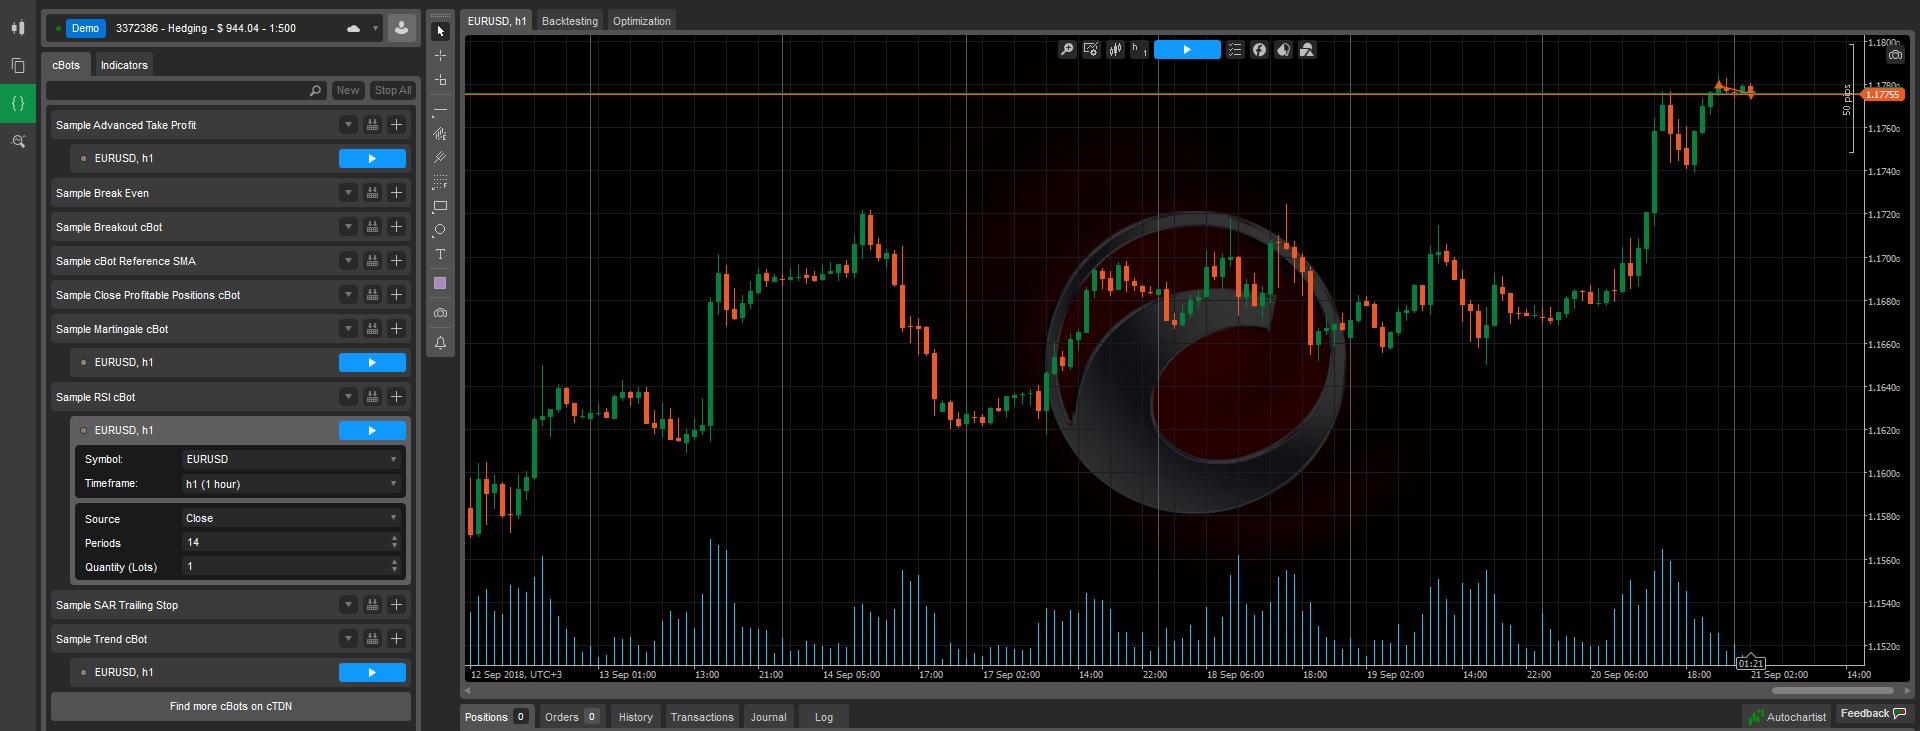Image resolution: width=1920 pixels, height=731 pixels.
Task: Open the Transactions tab
Action: point(702,717)
